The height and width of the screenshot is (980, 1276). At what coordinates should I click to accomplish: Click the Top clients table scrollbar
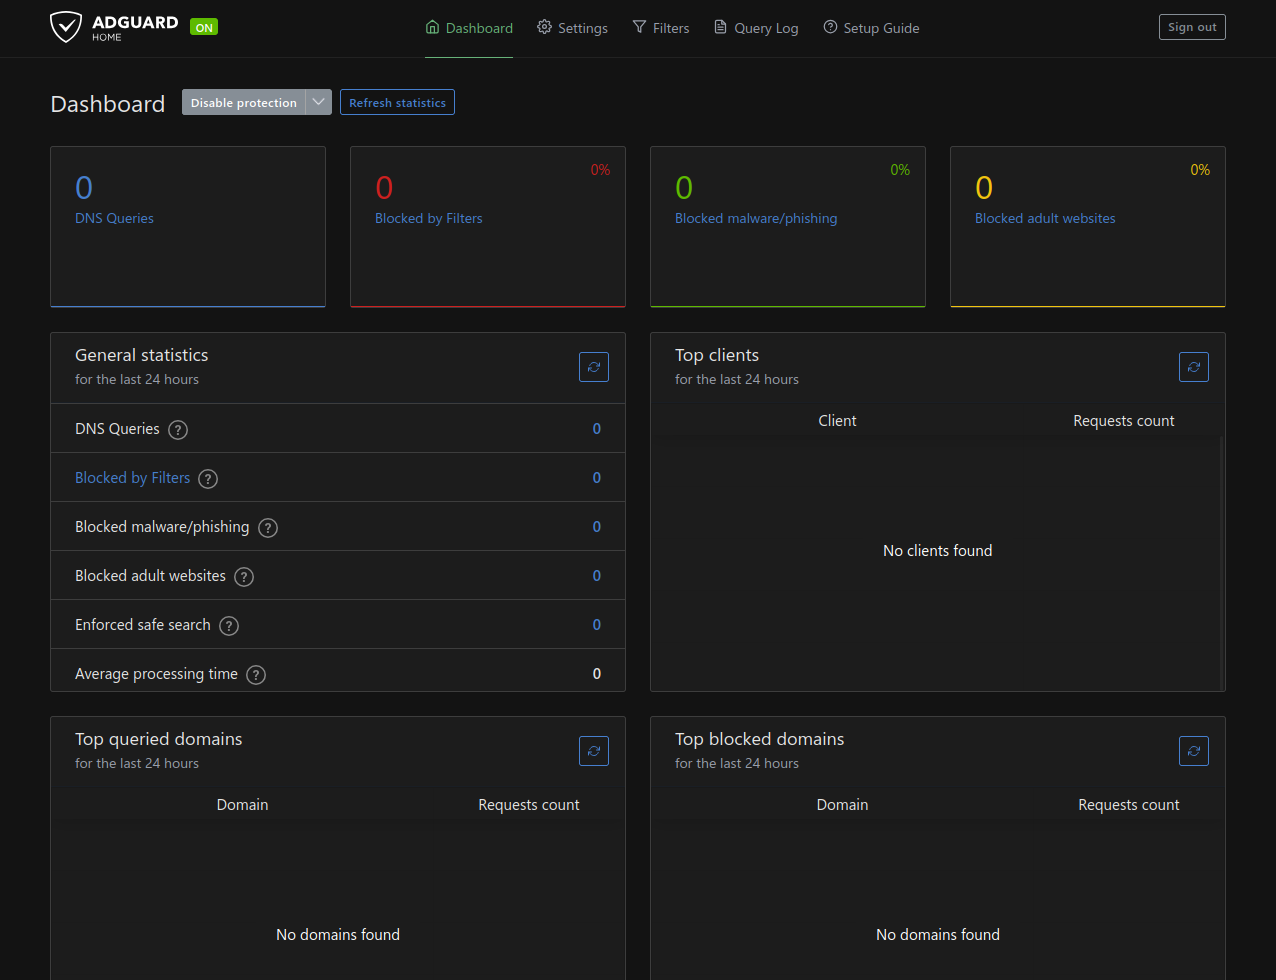point(1221,560)
